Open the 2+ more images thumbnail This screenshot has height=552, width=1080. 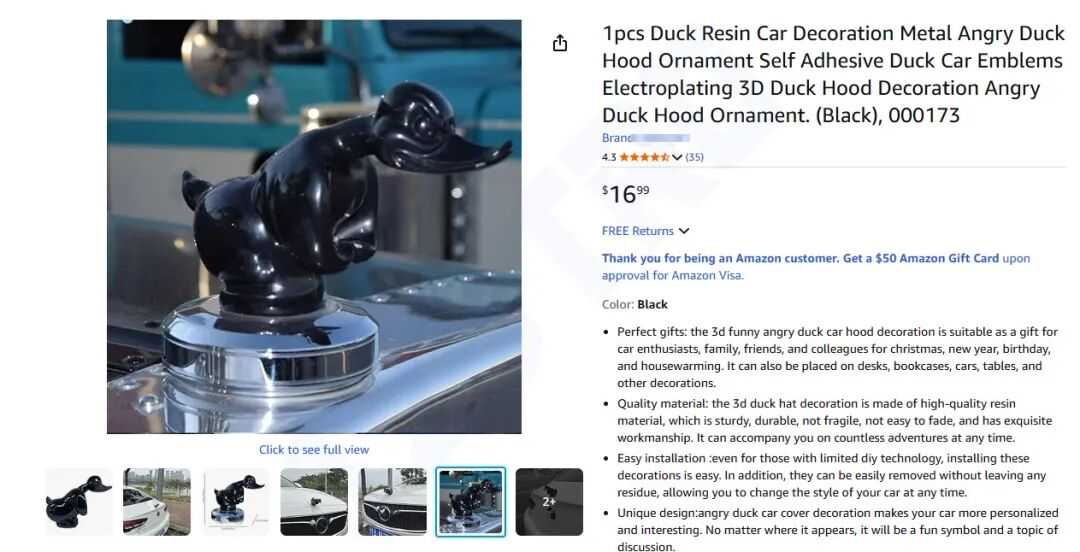pos(549,501)
